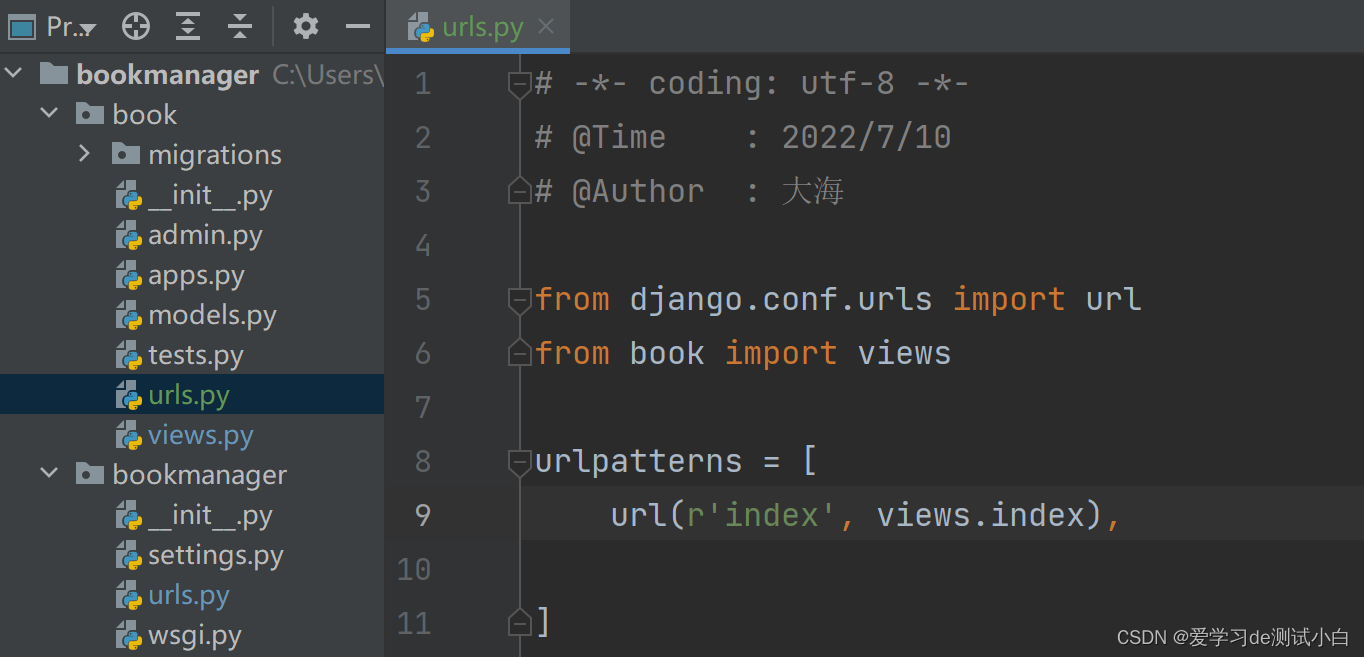Click the Python icon beside settings.py
This screenshot has width=1364, height=657.
128,556
